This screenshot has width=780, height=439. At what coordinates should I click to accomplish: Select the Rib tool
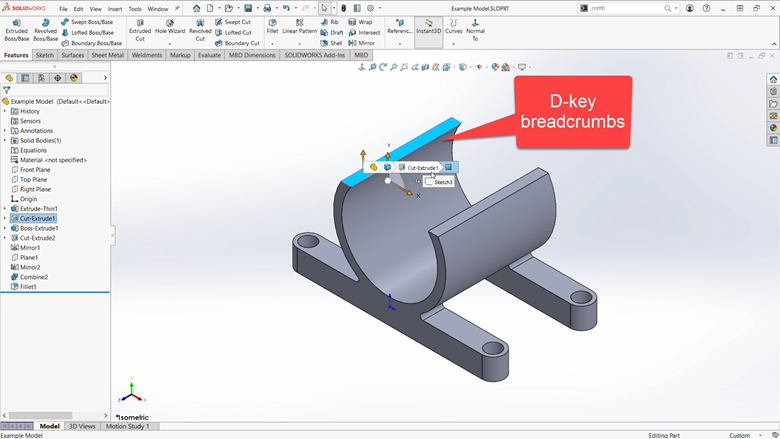tap(329, 22)
